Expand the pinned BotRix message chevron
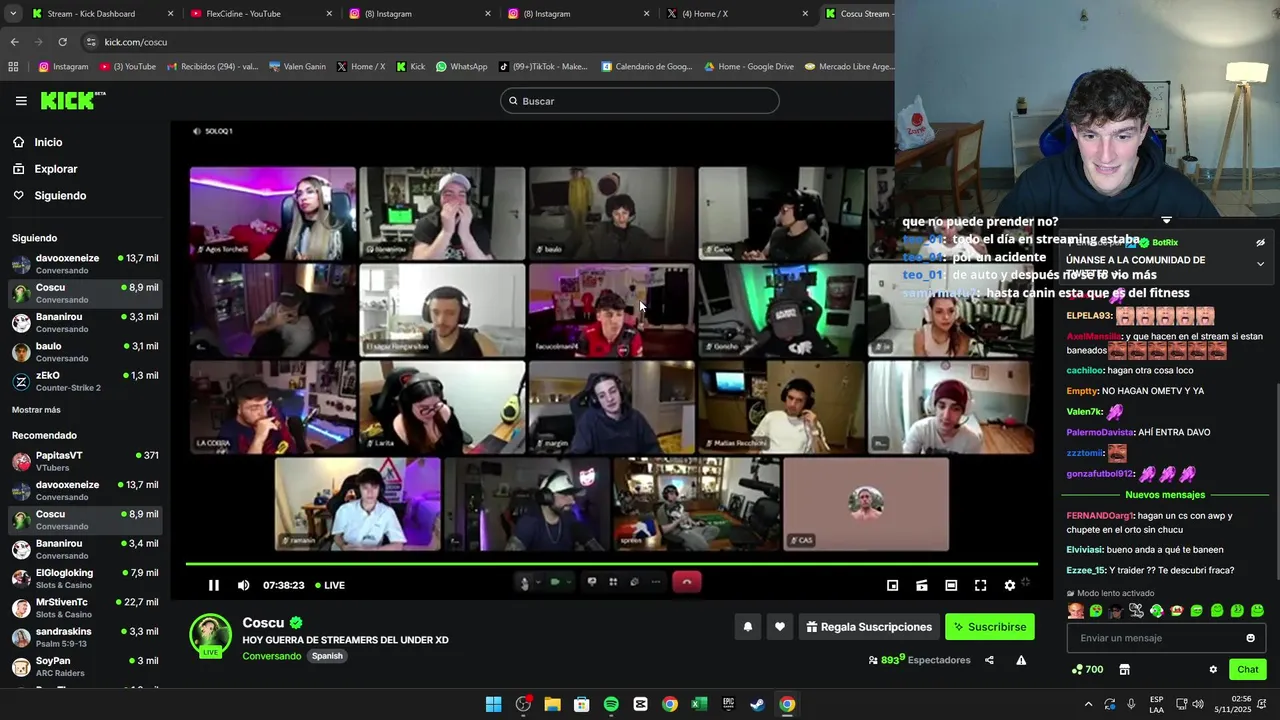 (1260, 264)
